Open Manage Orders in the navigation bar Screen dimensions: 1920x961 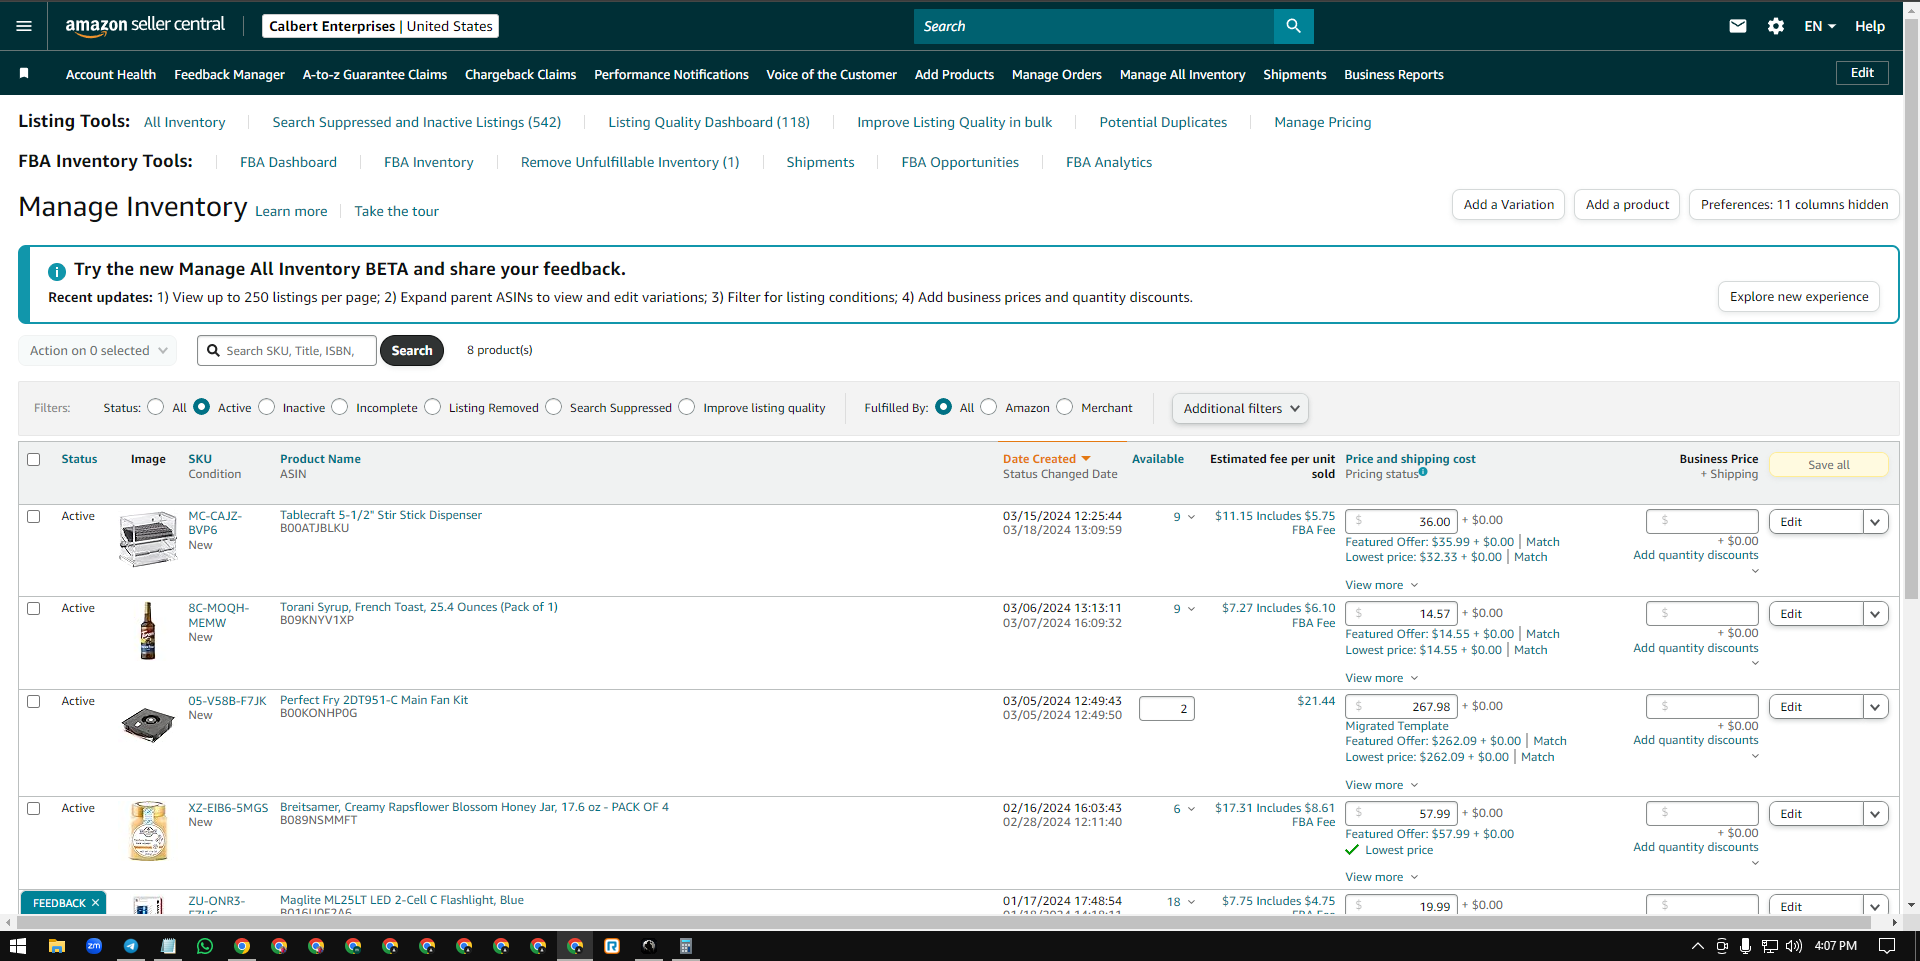[x=1056, y=74]
